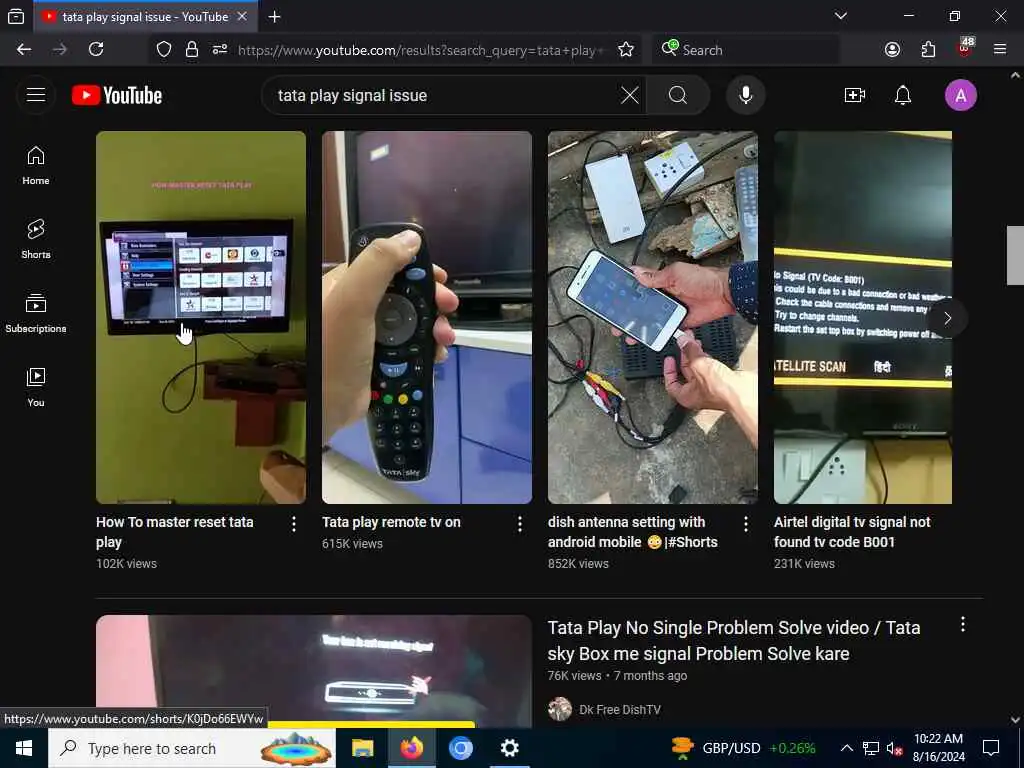Click the Dk Free DishTV channel avatar
Screen dimensions: 1024x768
560,709
